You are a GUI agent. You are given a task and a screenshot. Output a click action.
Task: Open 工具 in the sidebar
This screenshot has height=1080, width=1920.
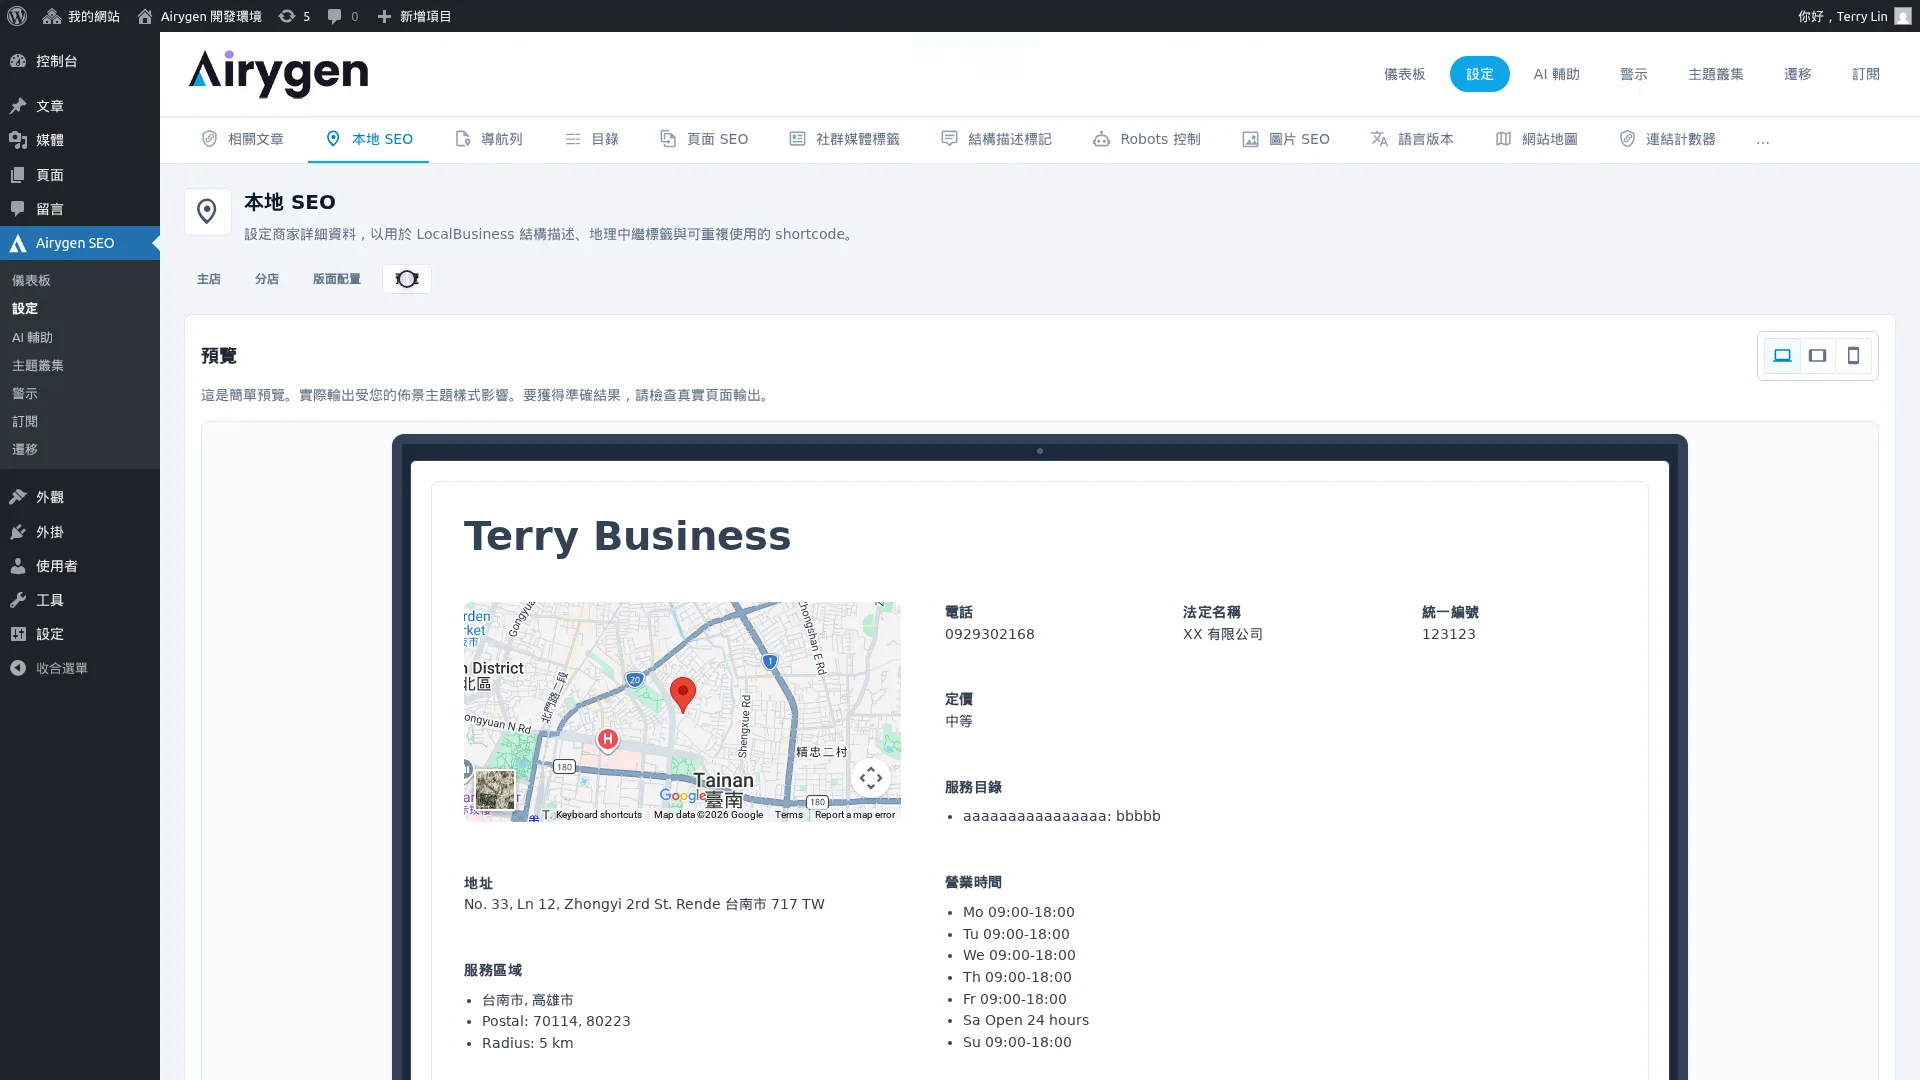click(80, 600)
